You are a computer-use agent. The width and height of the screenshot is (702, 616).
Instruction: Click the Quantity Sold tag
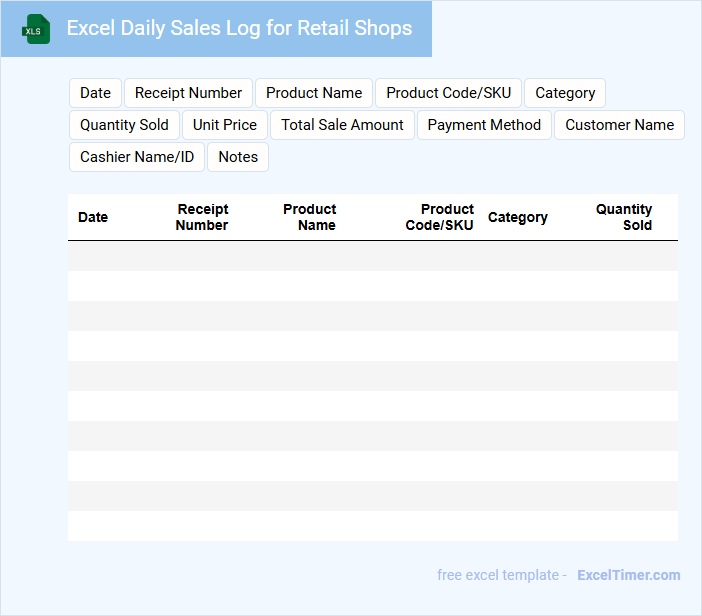[124, 125]
